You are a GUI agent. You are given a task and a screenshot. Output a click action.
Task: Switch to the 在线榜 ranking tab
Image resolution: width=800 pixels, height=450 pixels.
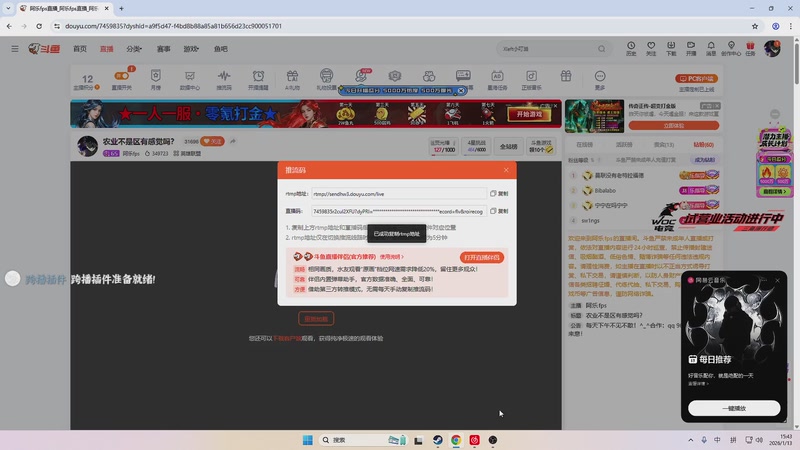click(x=584, y=145)
